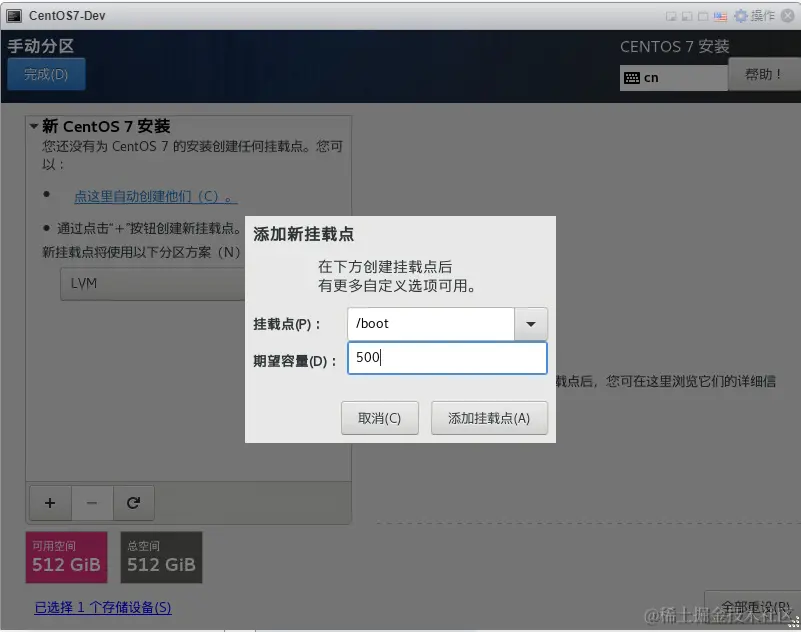Click the refresh/reload storage icon

(x=133, y=503)
